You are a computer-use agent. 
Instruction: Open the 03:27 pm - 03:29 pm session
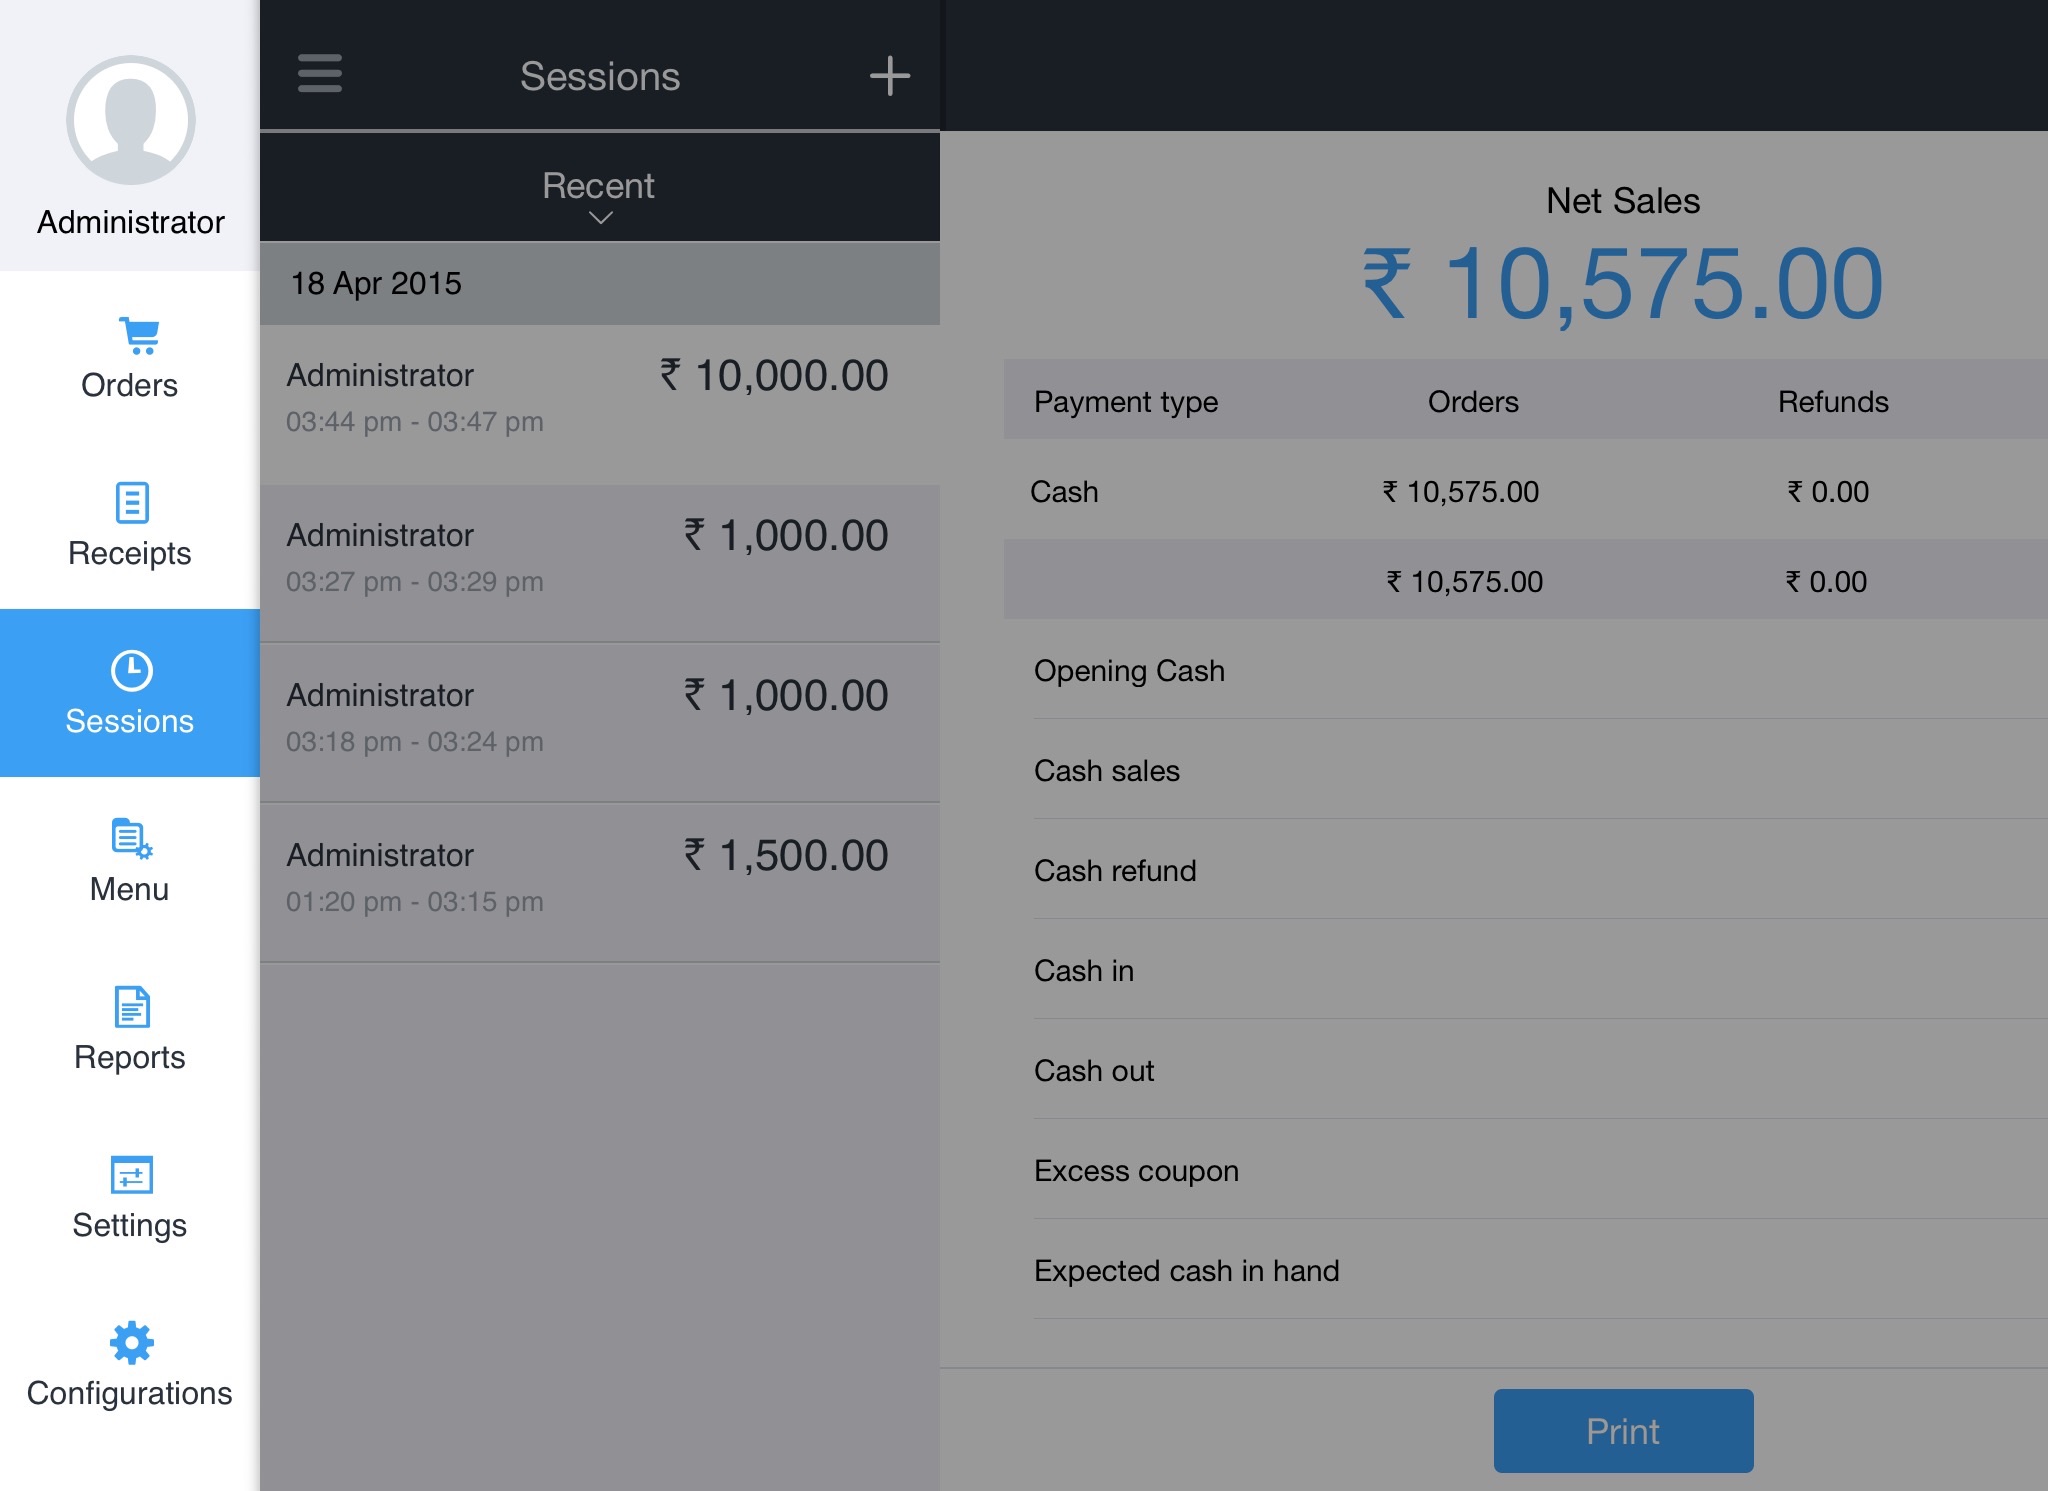click(599, 560)
